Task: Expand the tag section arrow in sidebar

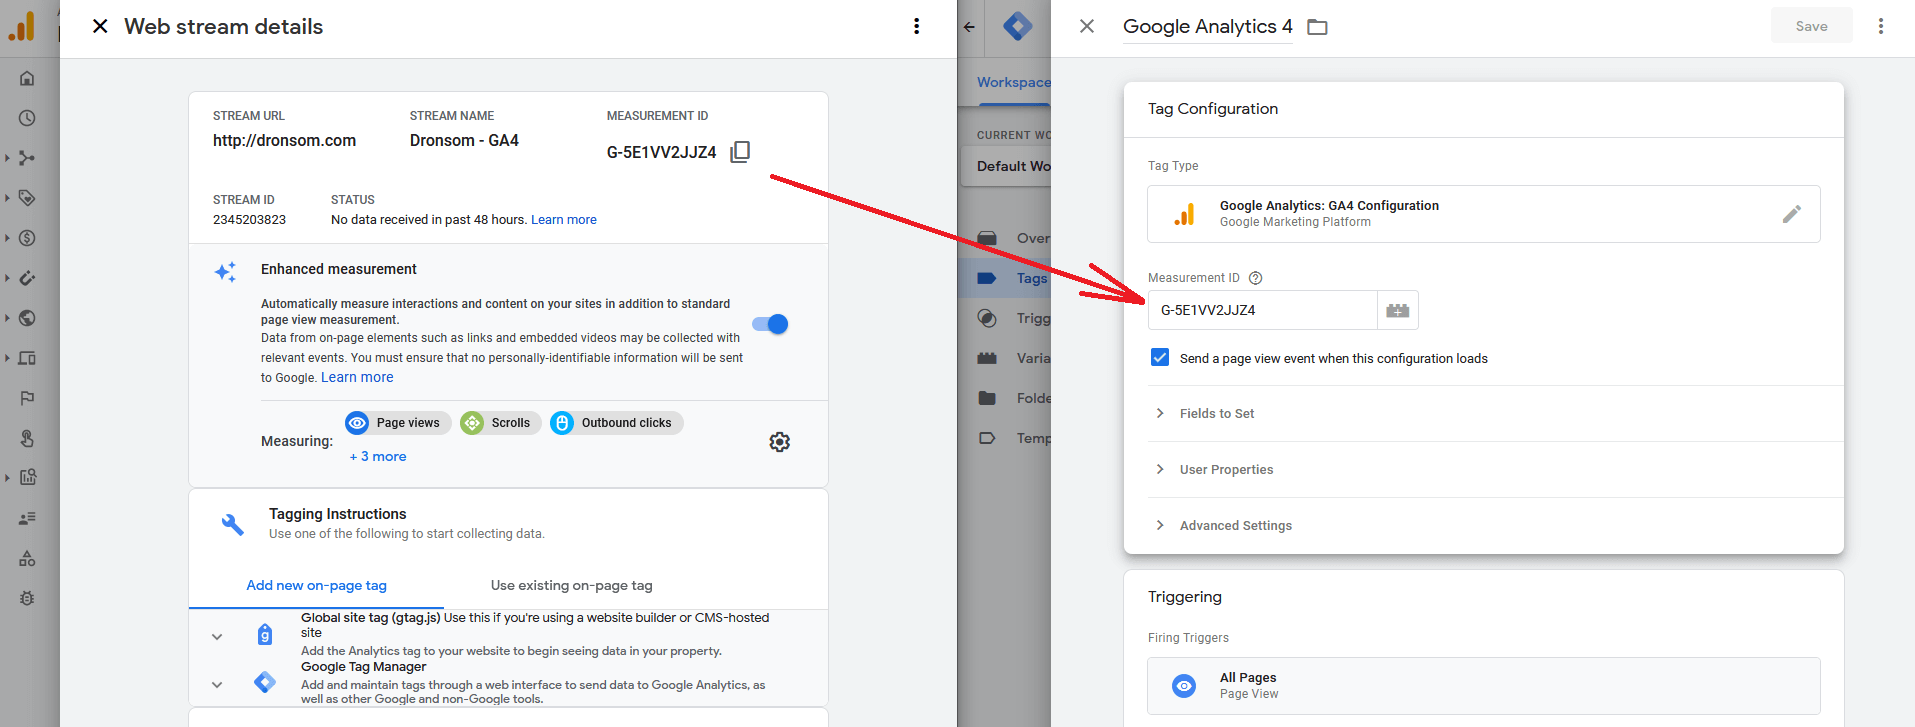Action: pos(7,198)
